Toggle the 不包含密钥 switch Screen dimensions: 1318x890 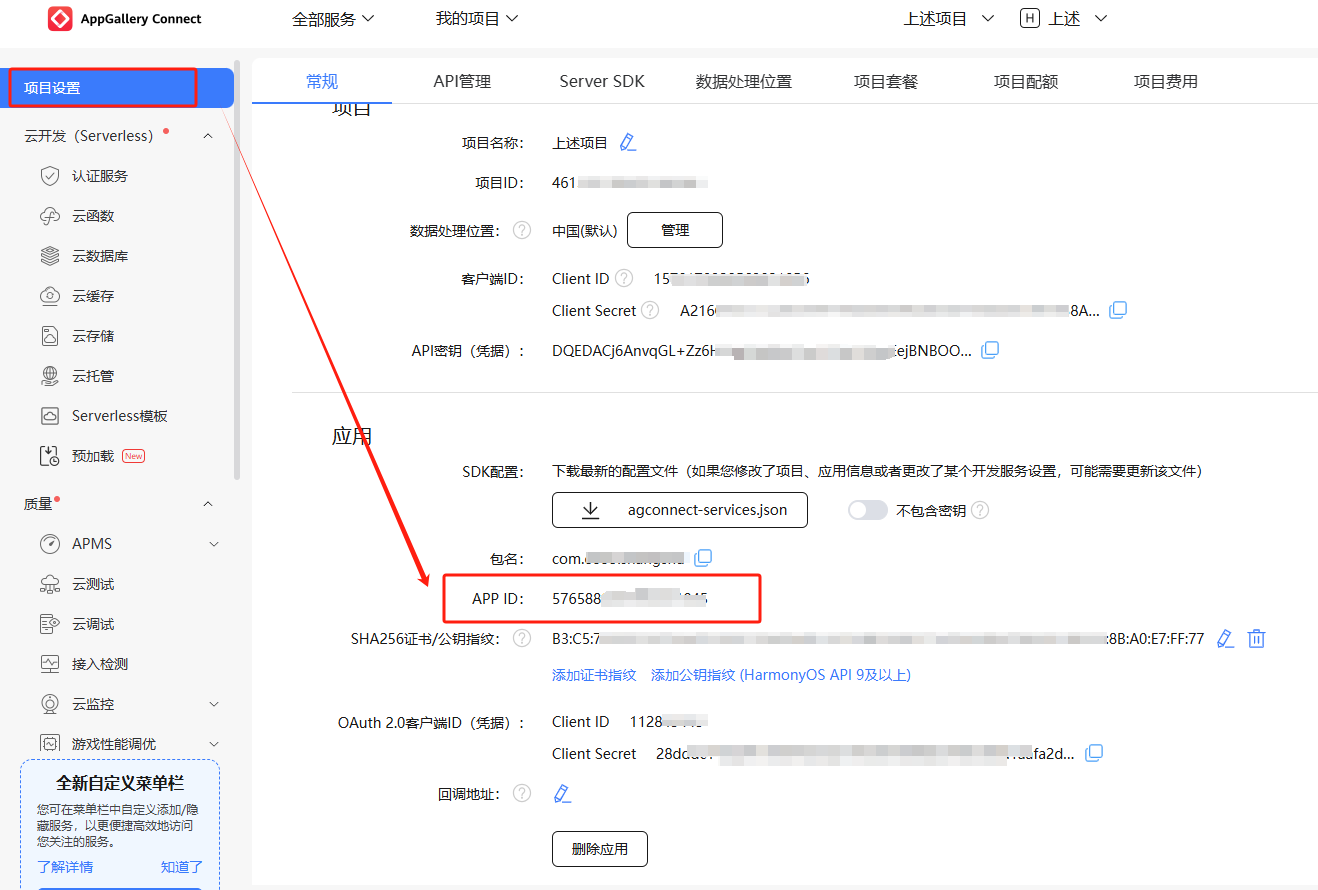click(867, 510)
